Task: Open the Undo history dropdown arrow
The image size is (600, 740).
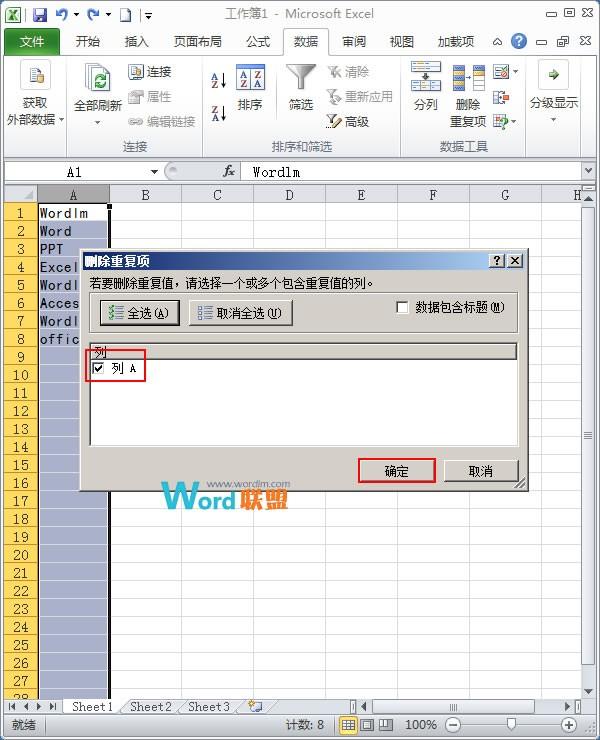Action: coord(76,15)
